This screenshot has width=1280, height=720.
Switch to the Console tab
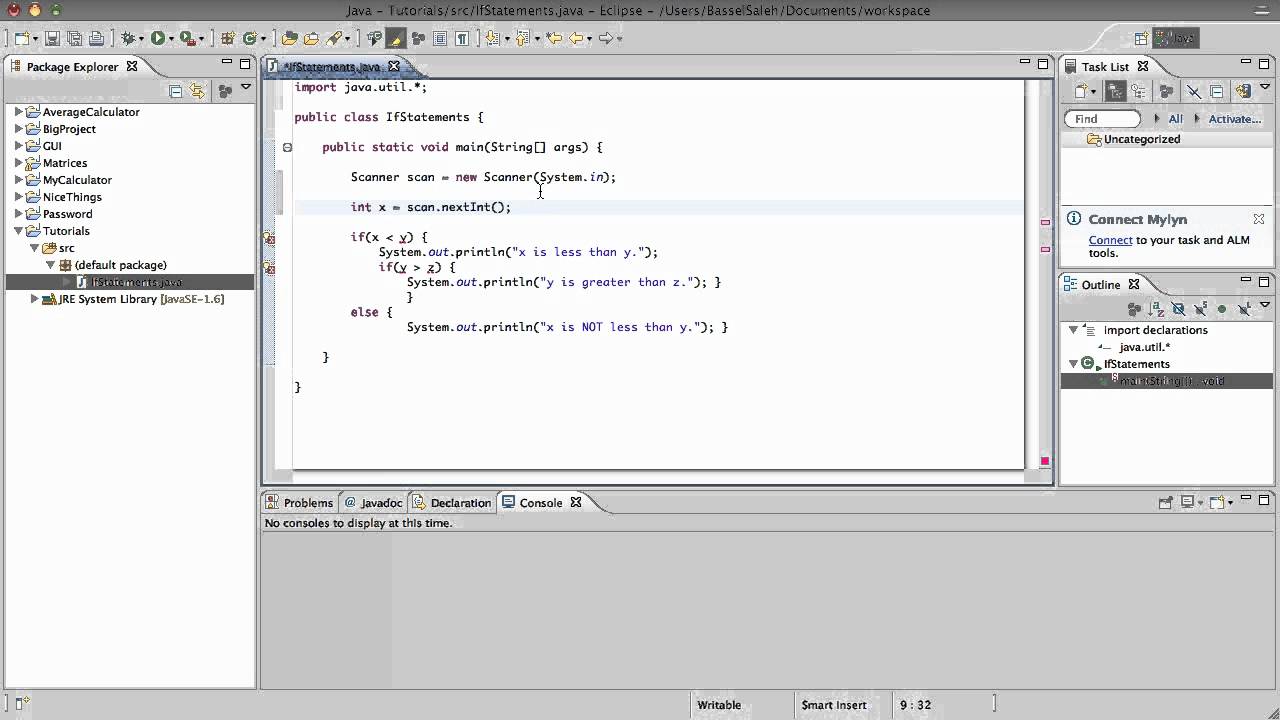coord(541,503)
